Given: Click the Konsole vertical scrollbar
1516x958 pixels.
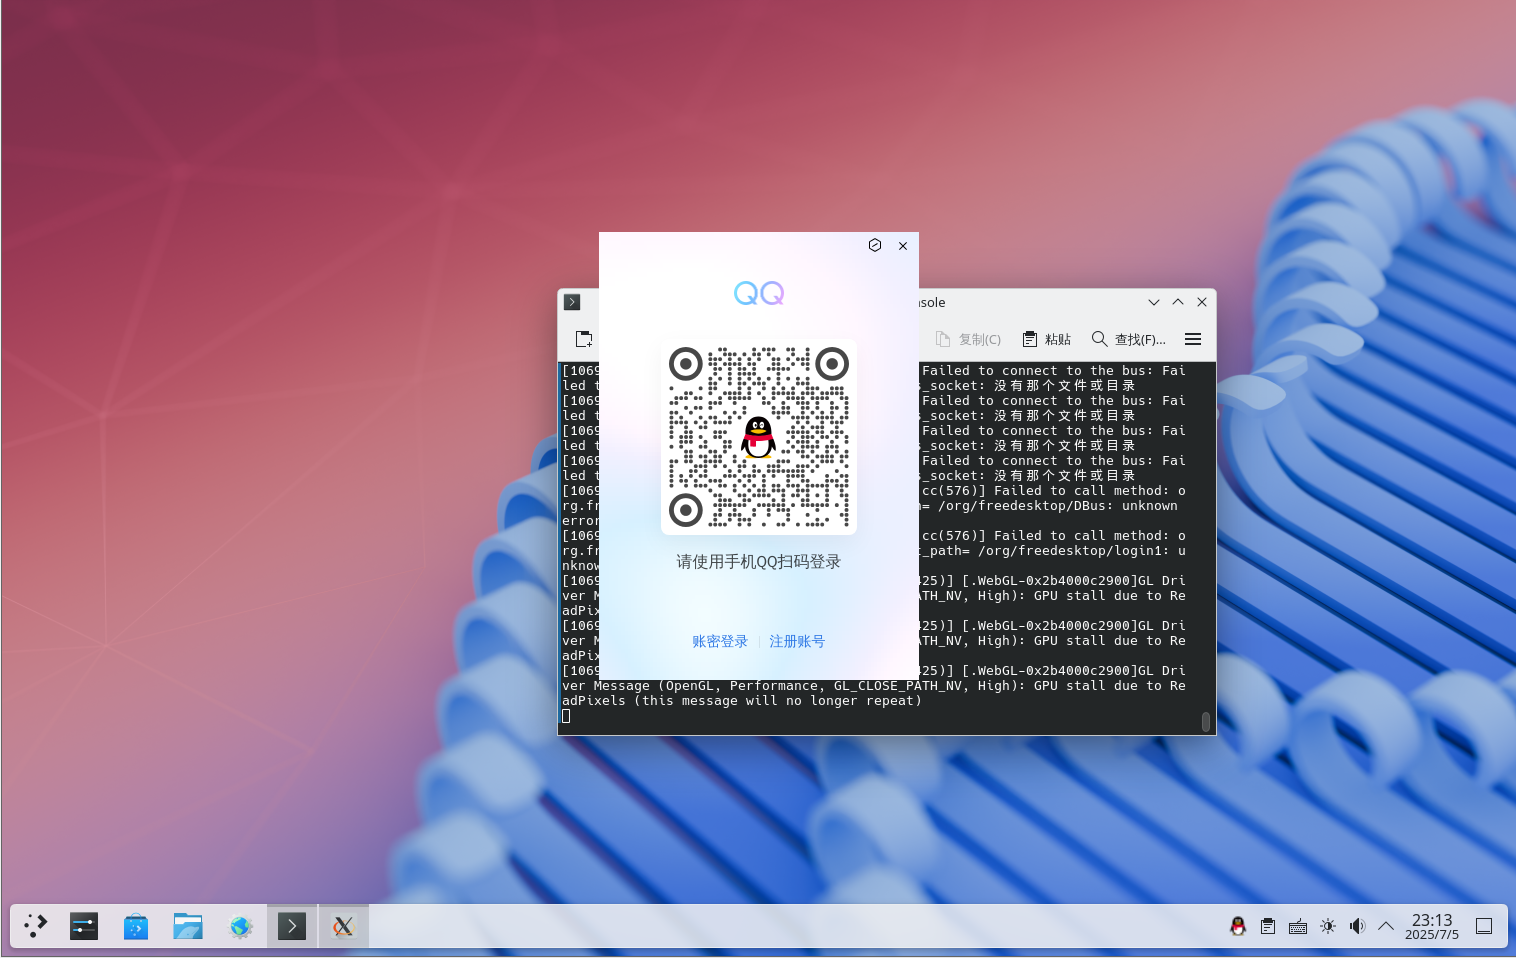Looking at the screenshot, I should point(1206,721).
